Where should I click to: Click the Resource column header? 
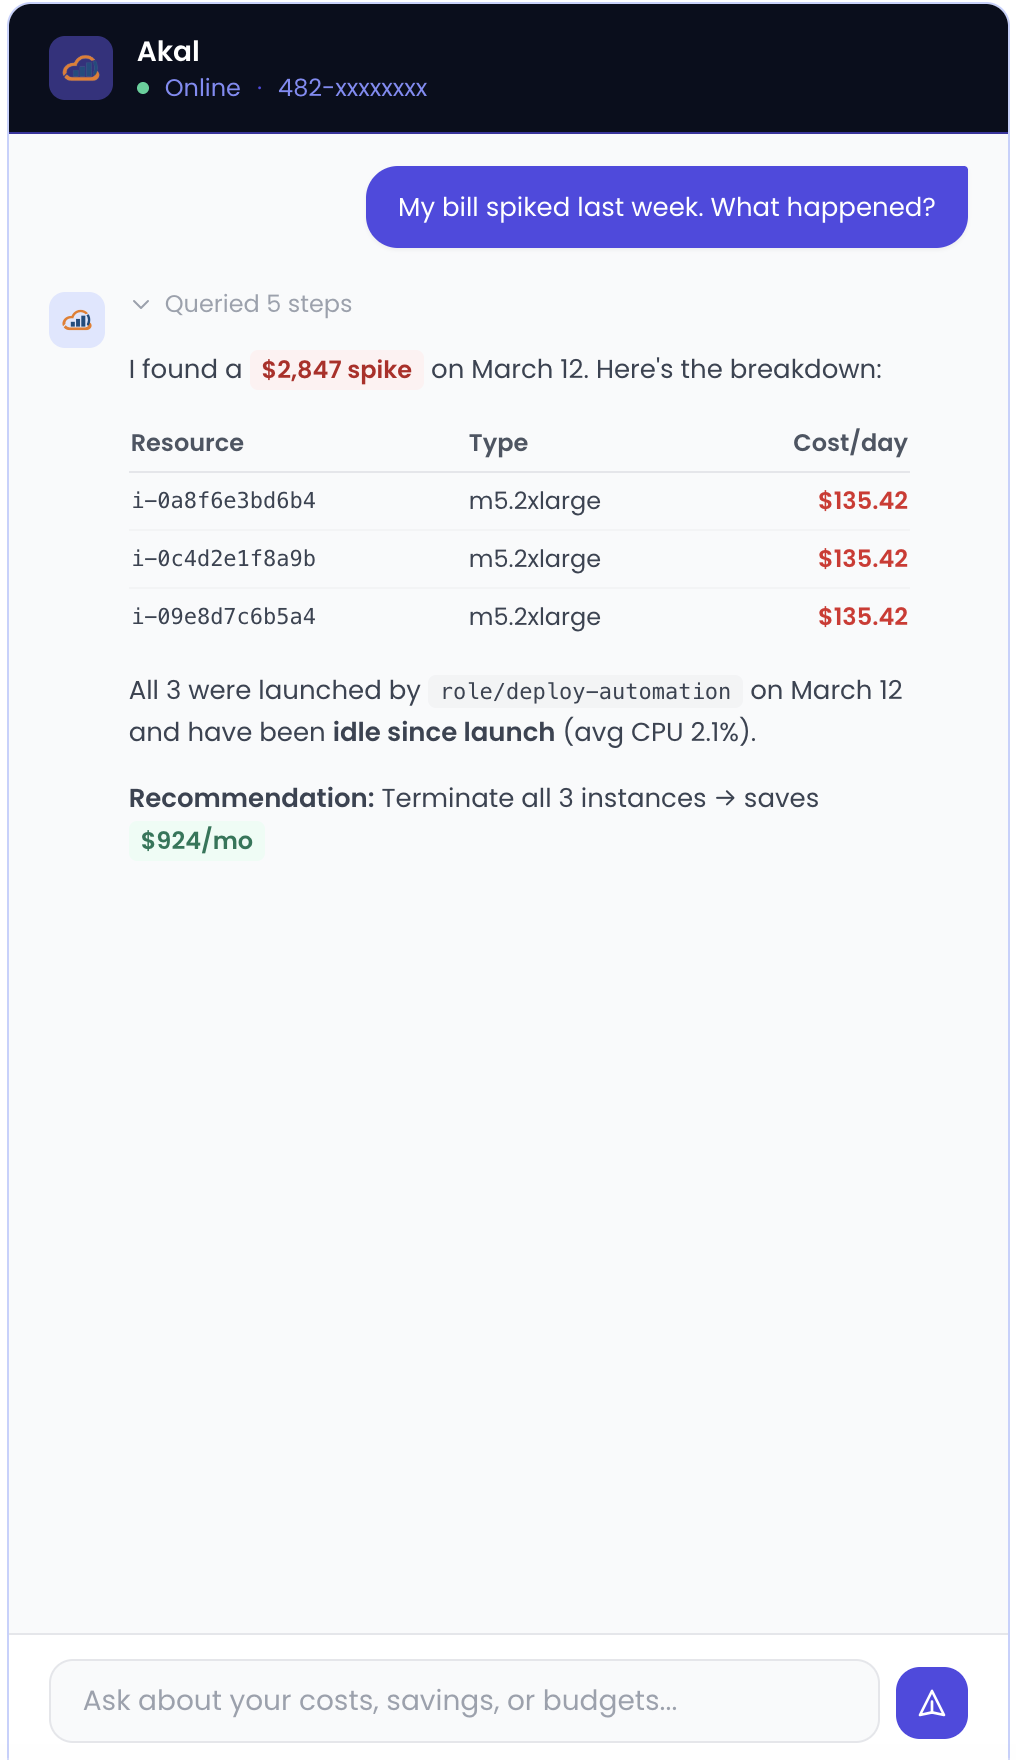187,443
